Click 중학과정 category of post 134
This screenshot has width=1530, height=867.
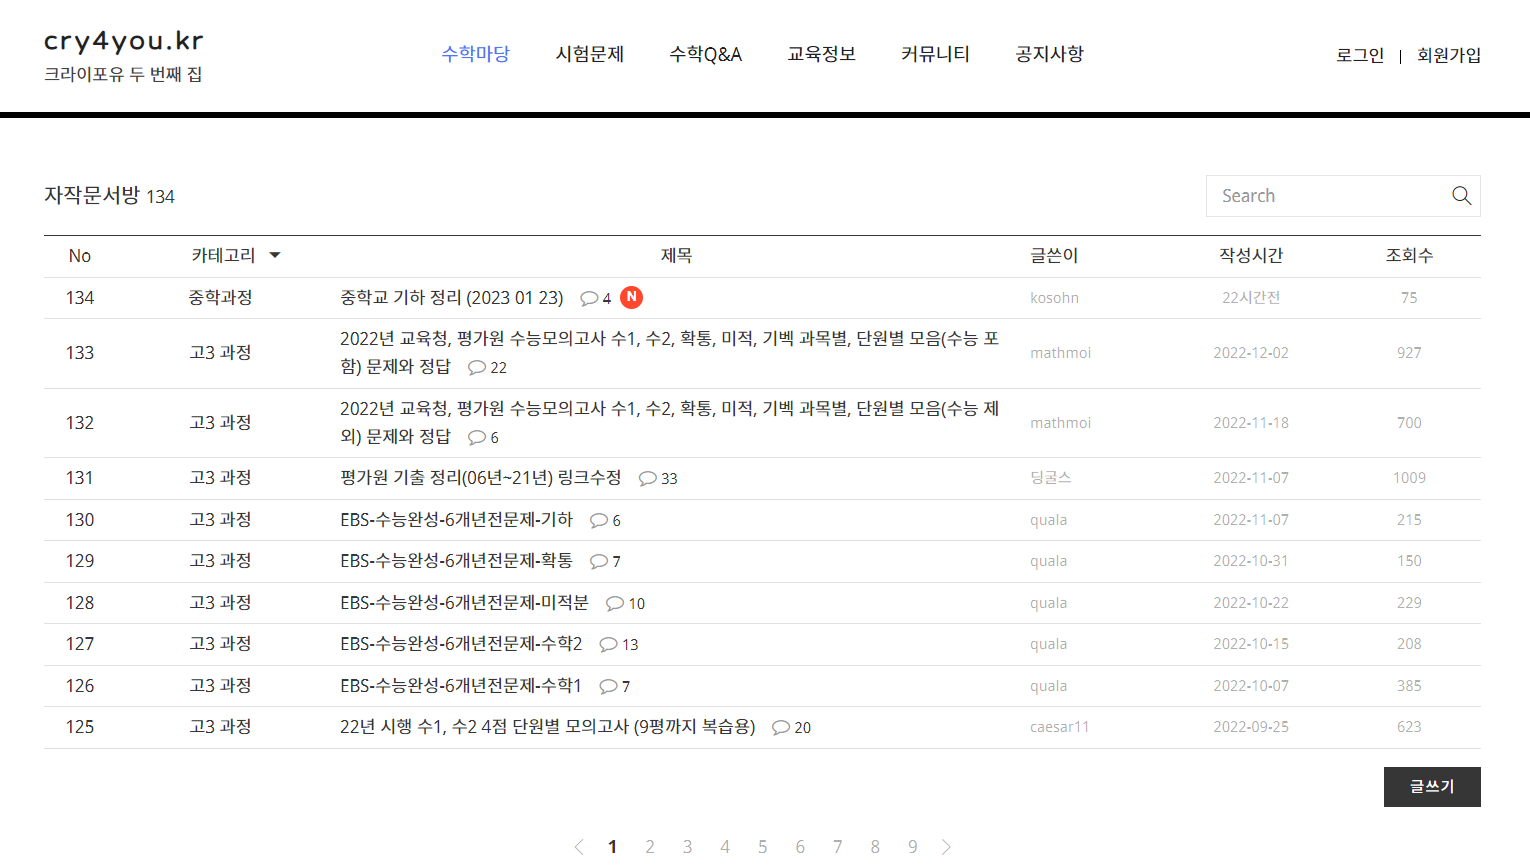coord(220,298)
